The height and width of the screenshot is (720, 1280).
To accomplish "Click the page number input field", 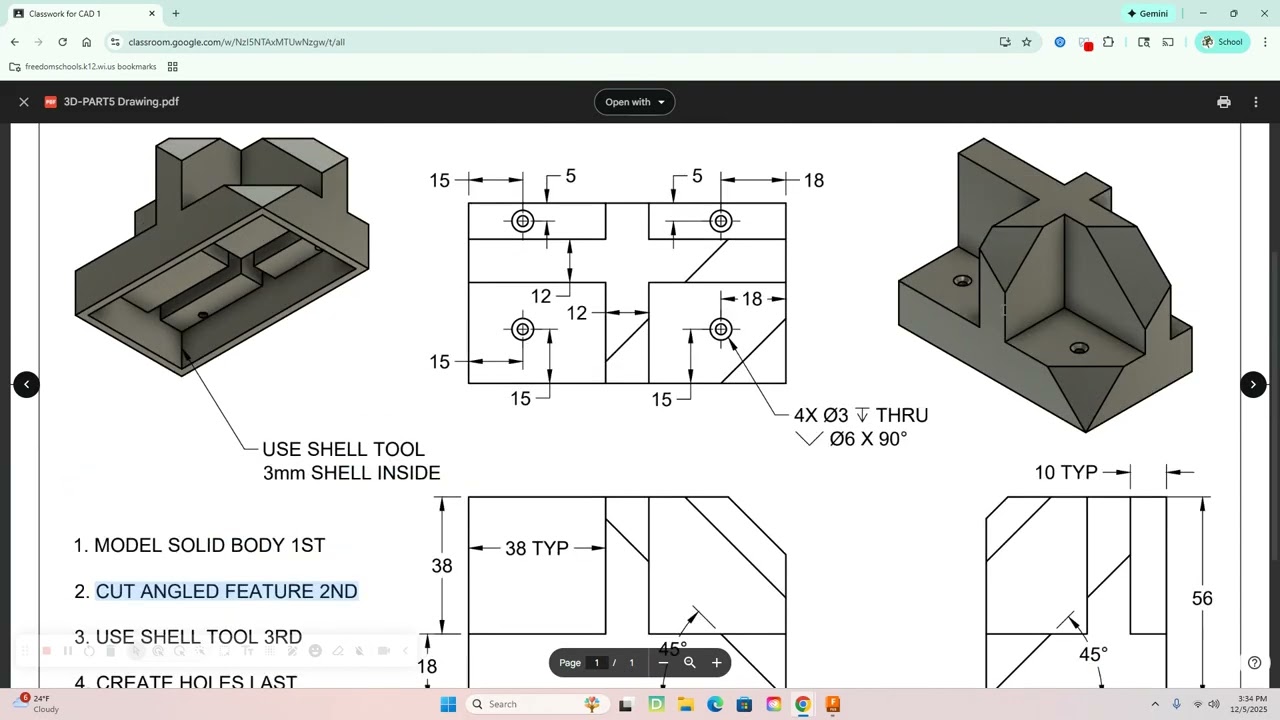I will (597, 663).
